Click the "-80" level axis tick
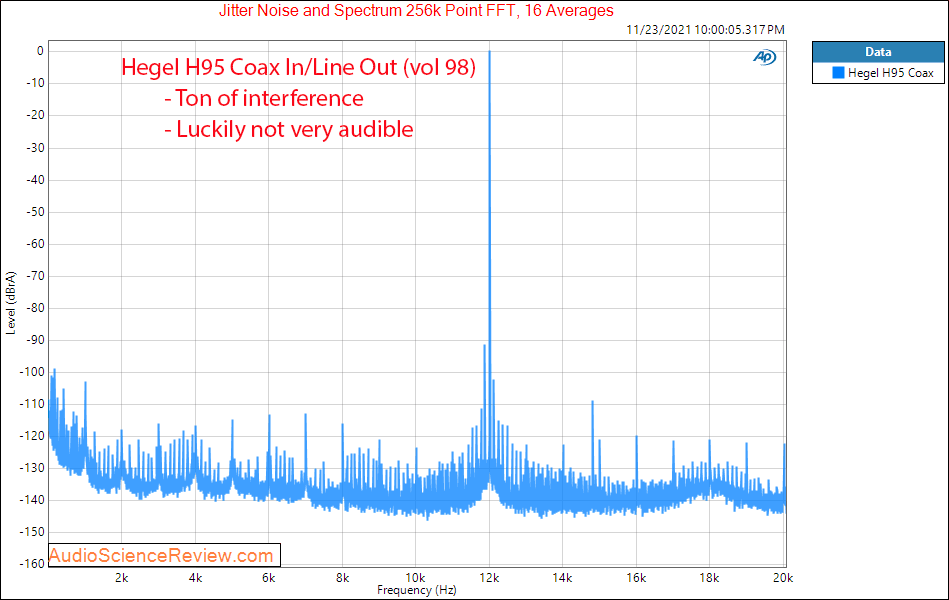Image resolution: width=949 pixels, height=600 pixels. coord(35,308)
